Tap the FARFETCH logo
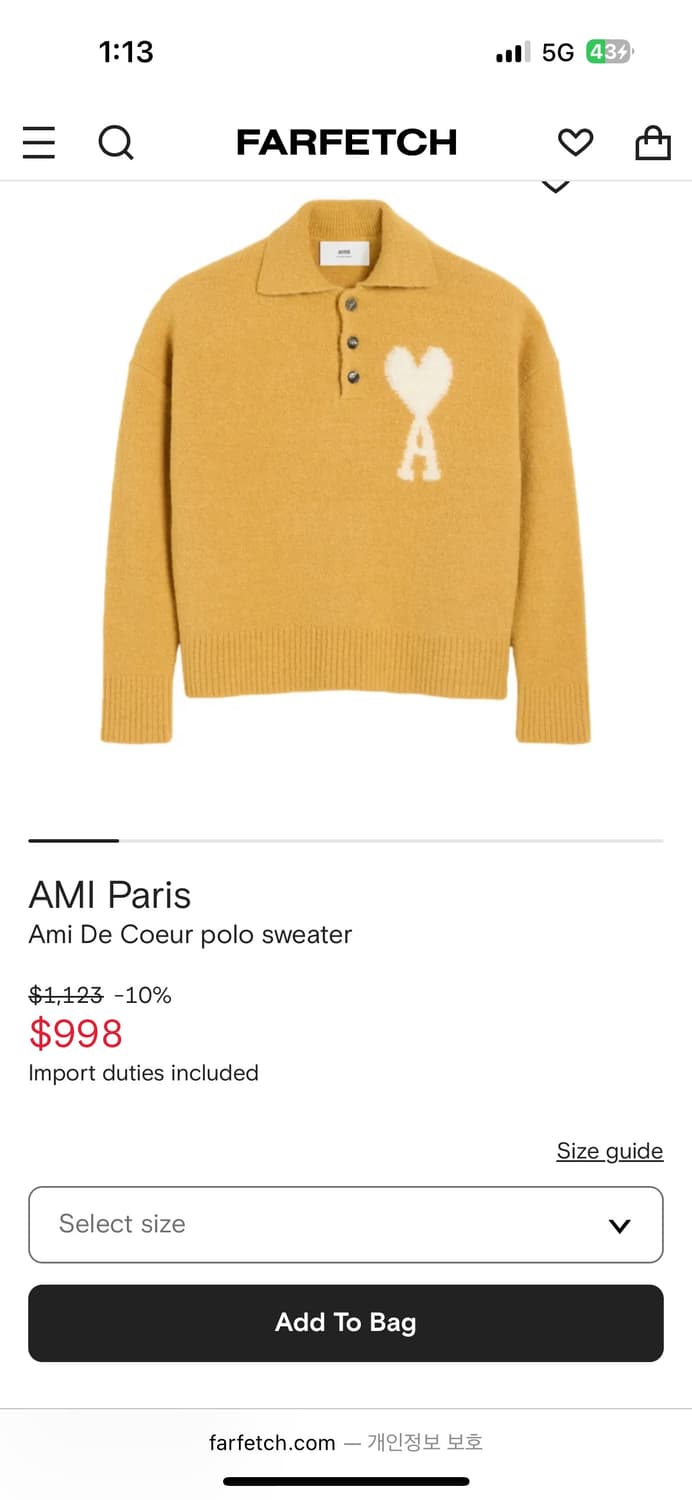692x1500 pixels. click(346, 143)
